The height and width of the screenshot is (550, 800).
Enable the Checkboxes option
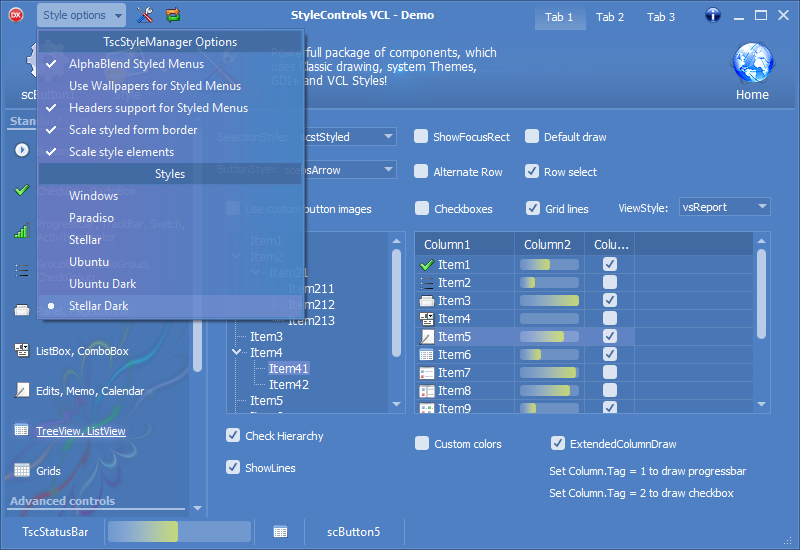pos(421,208)
